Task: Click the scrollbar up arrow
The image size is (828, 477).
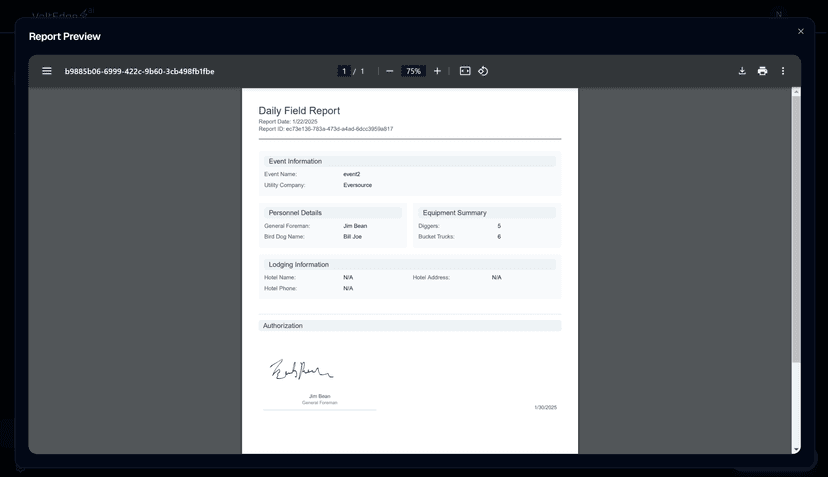Action: [796, 92]
